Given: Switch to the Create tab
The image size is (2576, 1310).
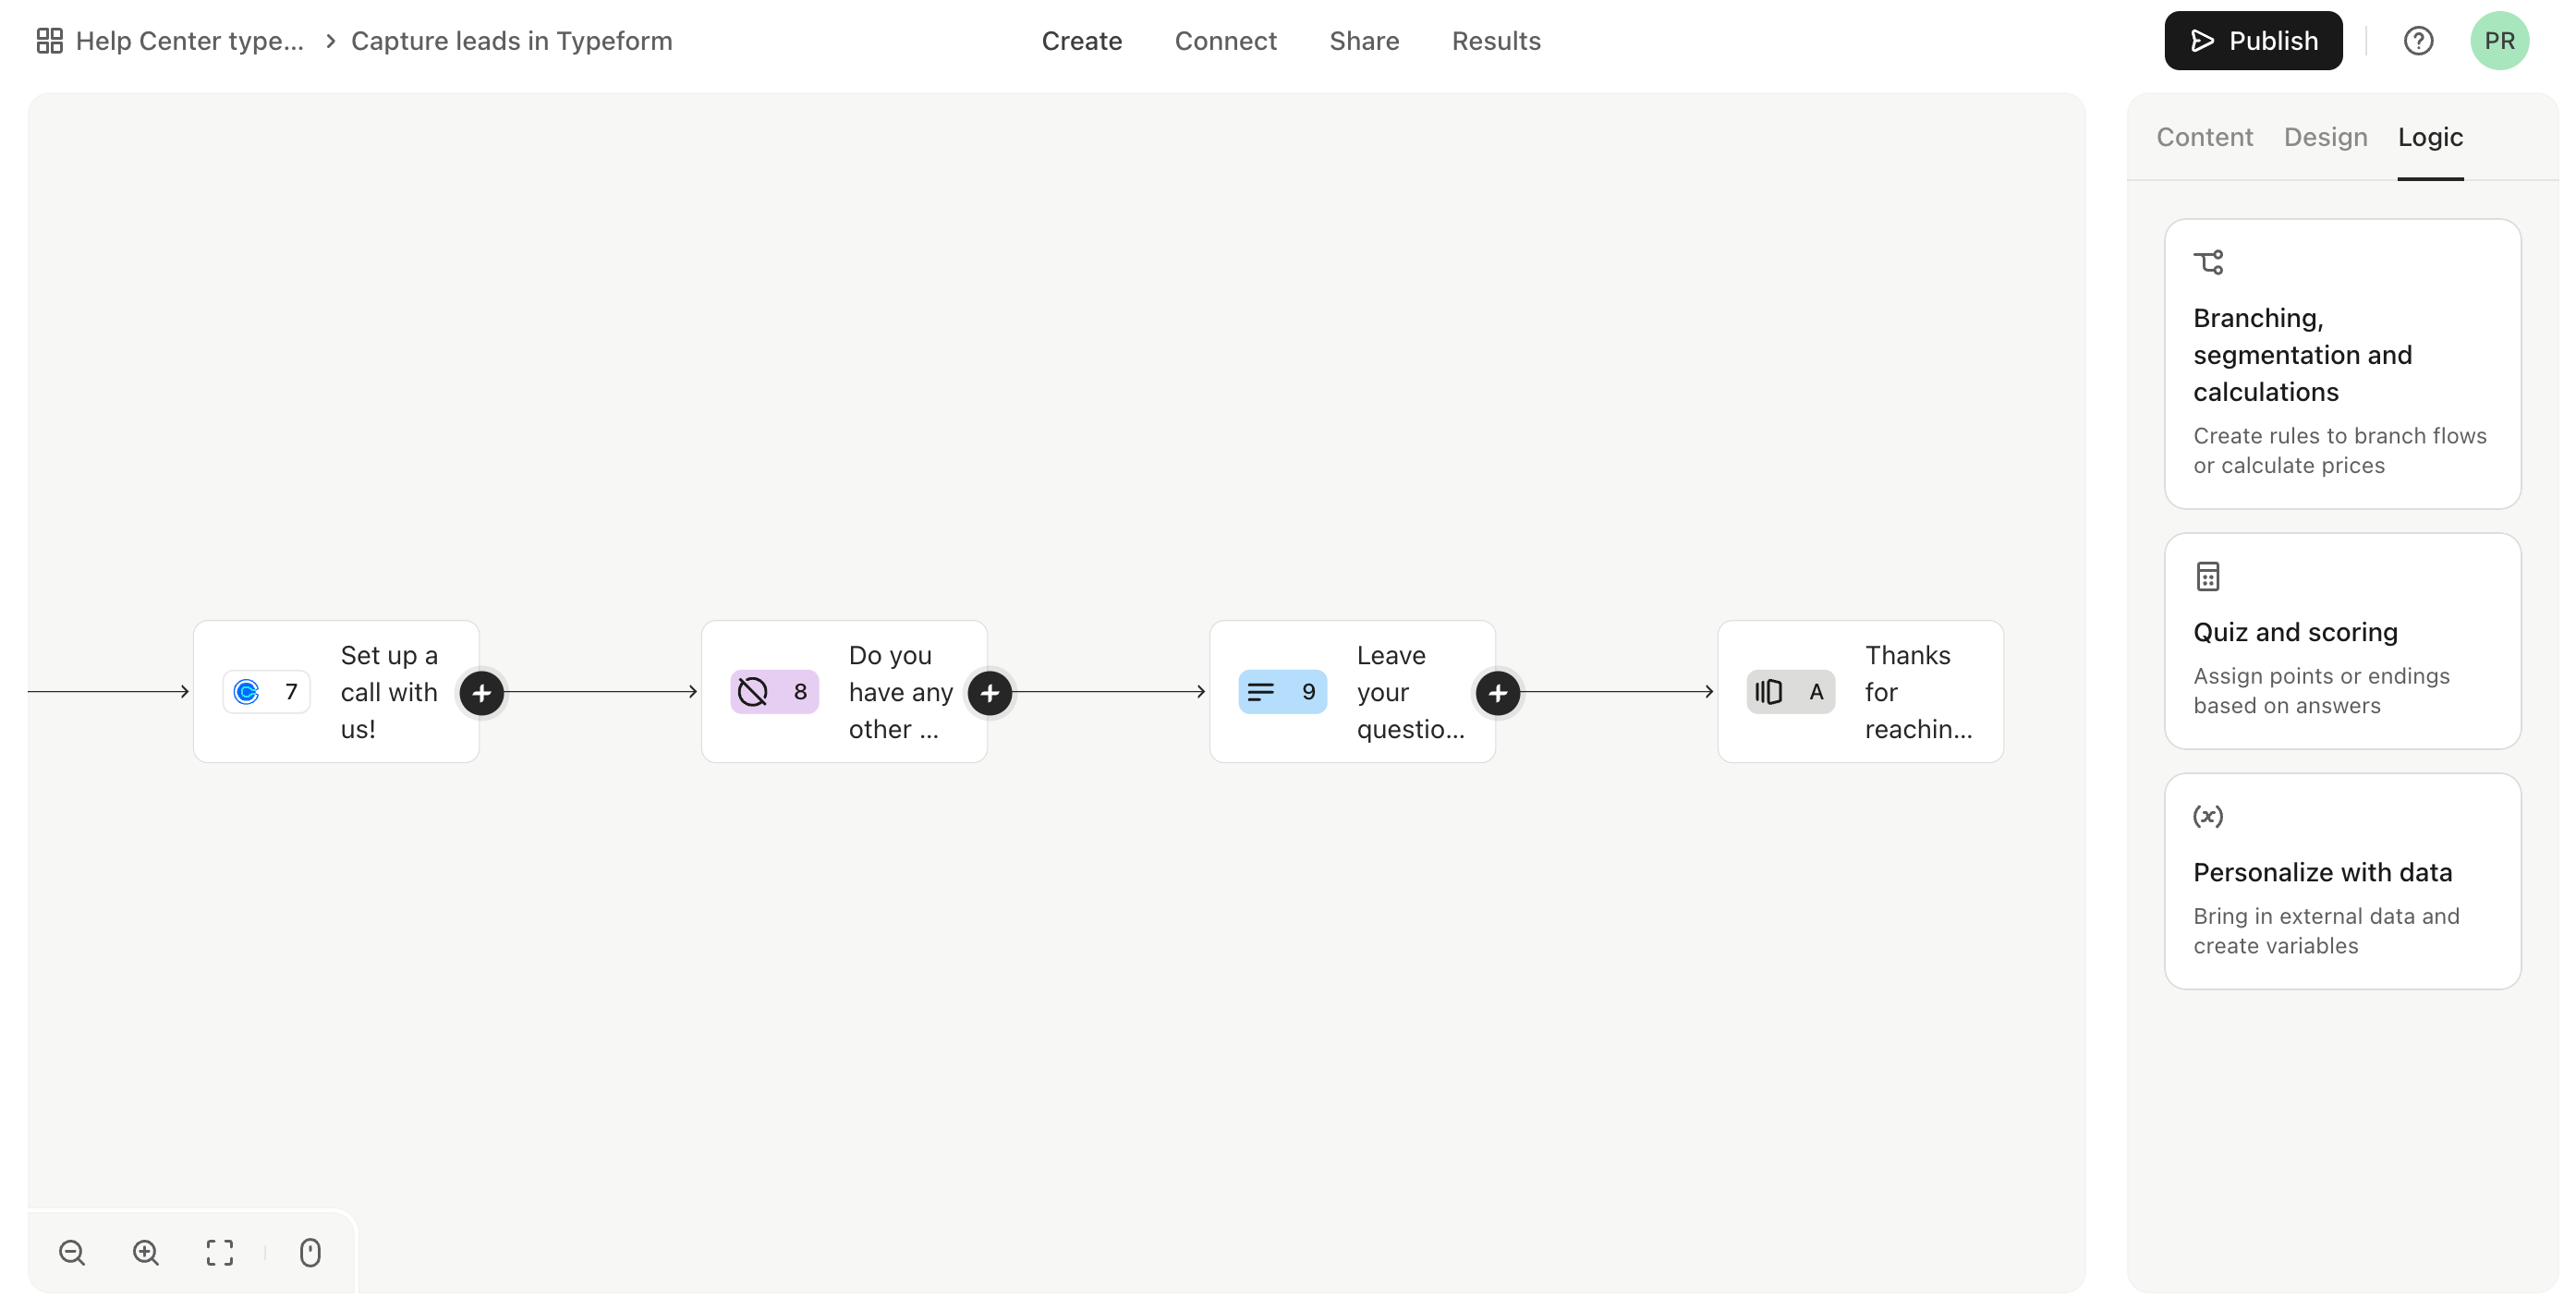Looking at the screenshot, I should 1081,41.
